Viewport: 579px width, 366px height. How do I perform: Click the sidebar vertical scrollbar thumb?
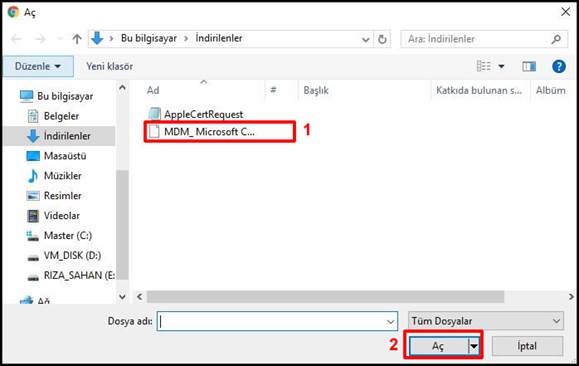pyautogui.click(x=122, y=225)
